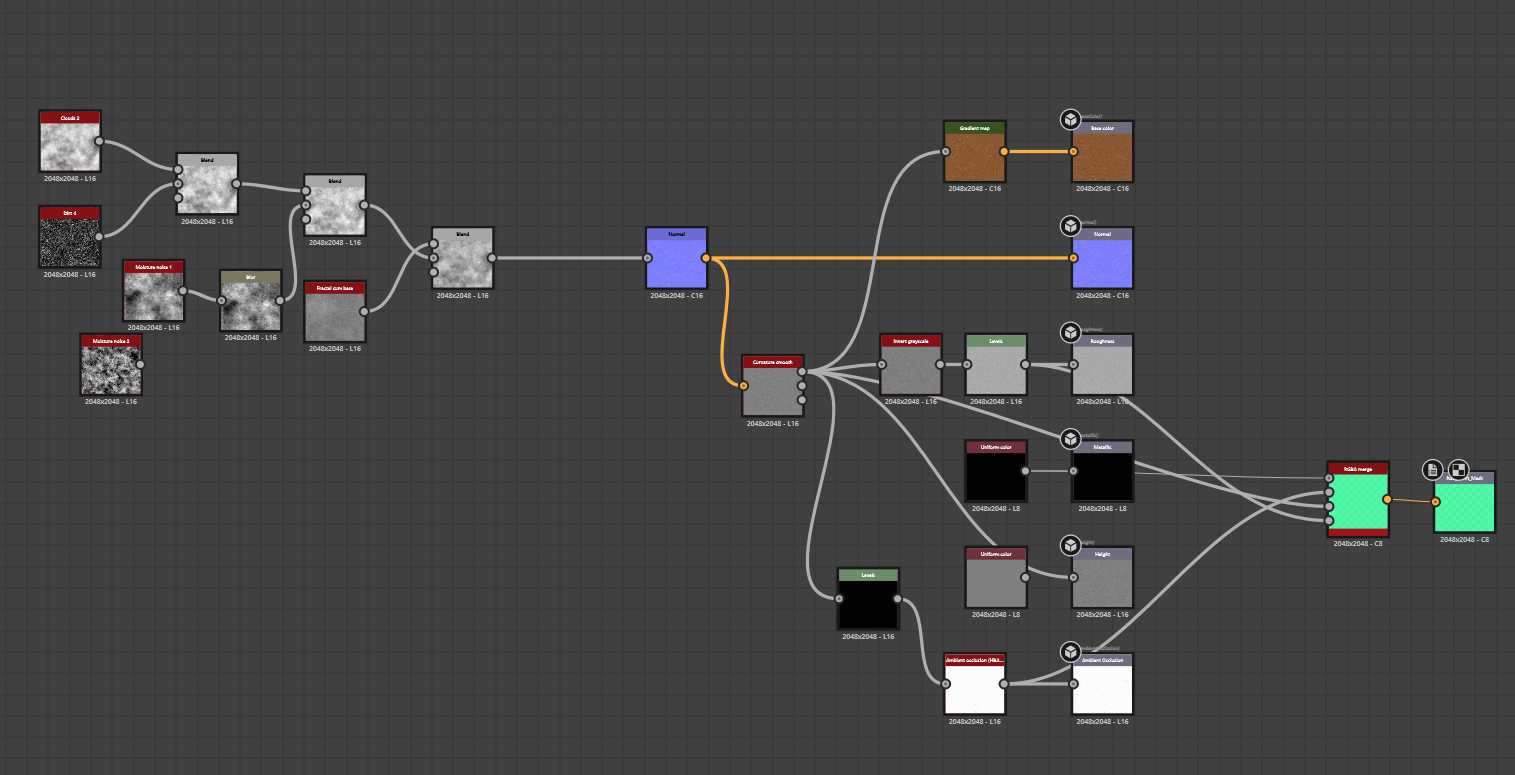This screenshot has width=1515, height=775.
Task: Click the document icon above the mask output node
Action: [1432, 470]
